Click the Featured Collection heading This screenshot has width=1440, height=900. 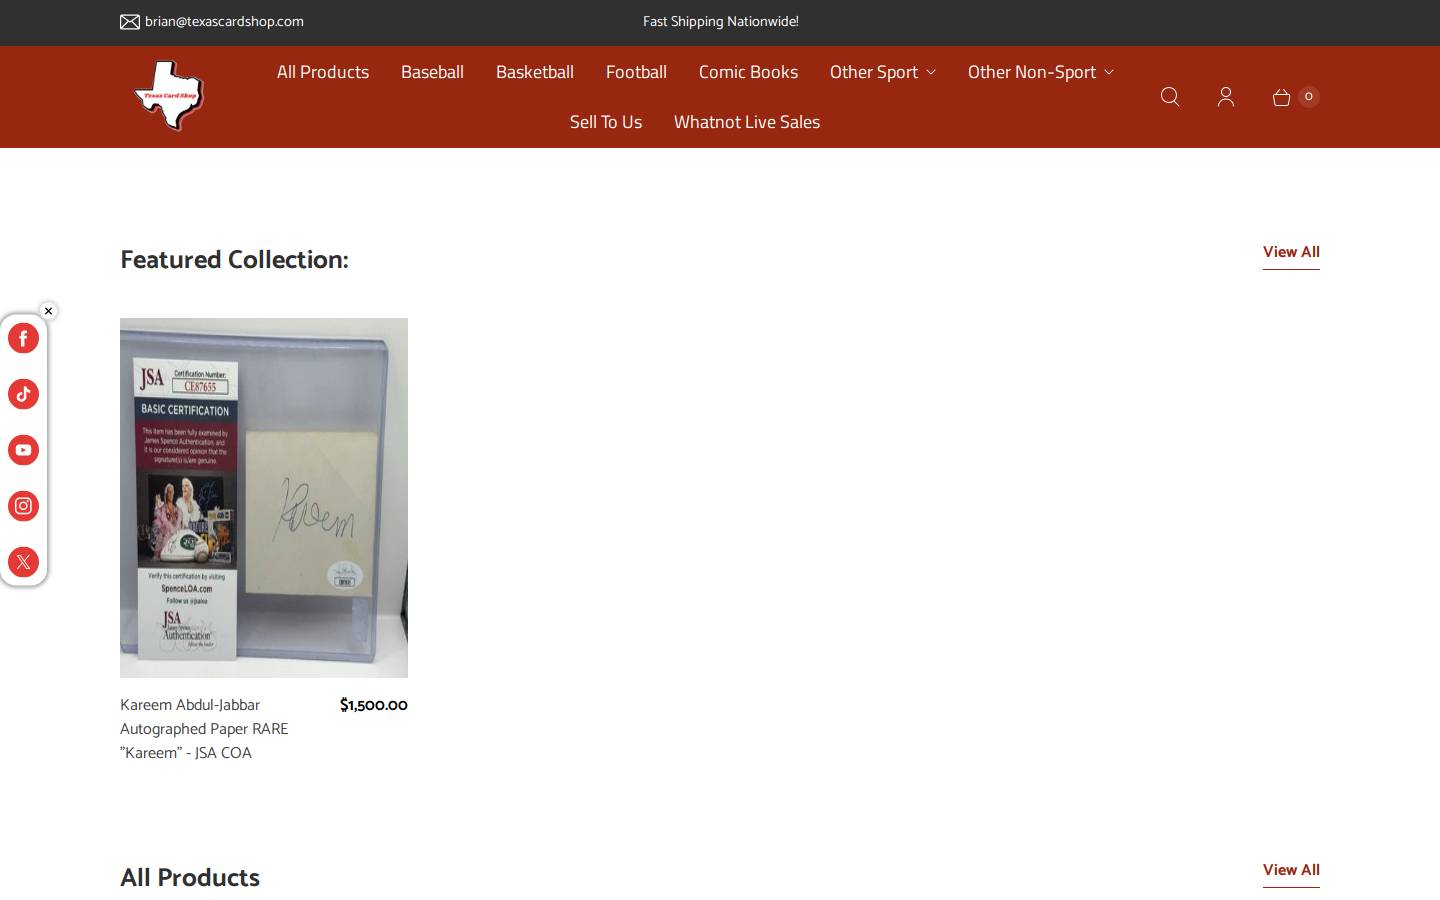tap(234, 260)
